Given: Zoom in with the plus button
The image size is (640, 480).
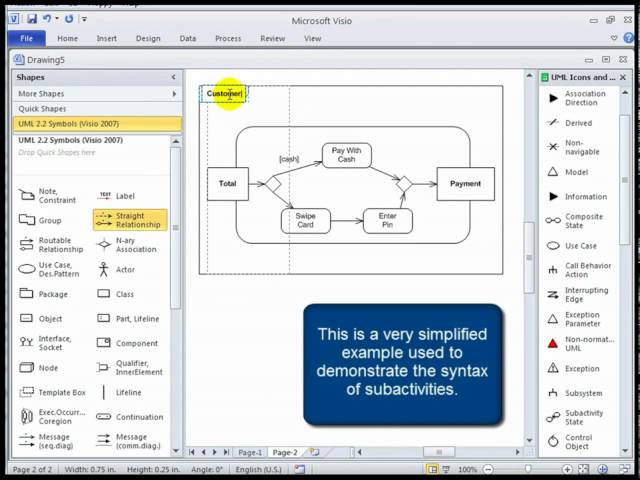Looking at the screenshot, I should pos(567,469).
